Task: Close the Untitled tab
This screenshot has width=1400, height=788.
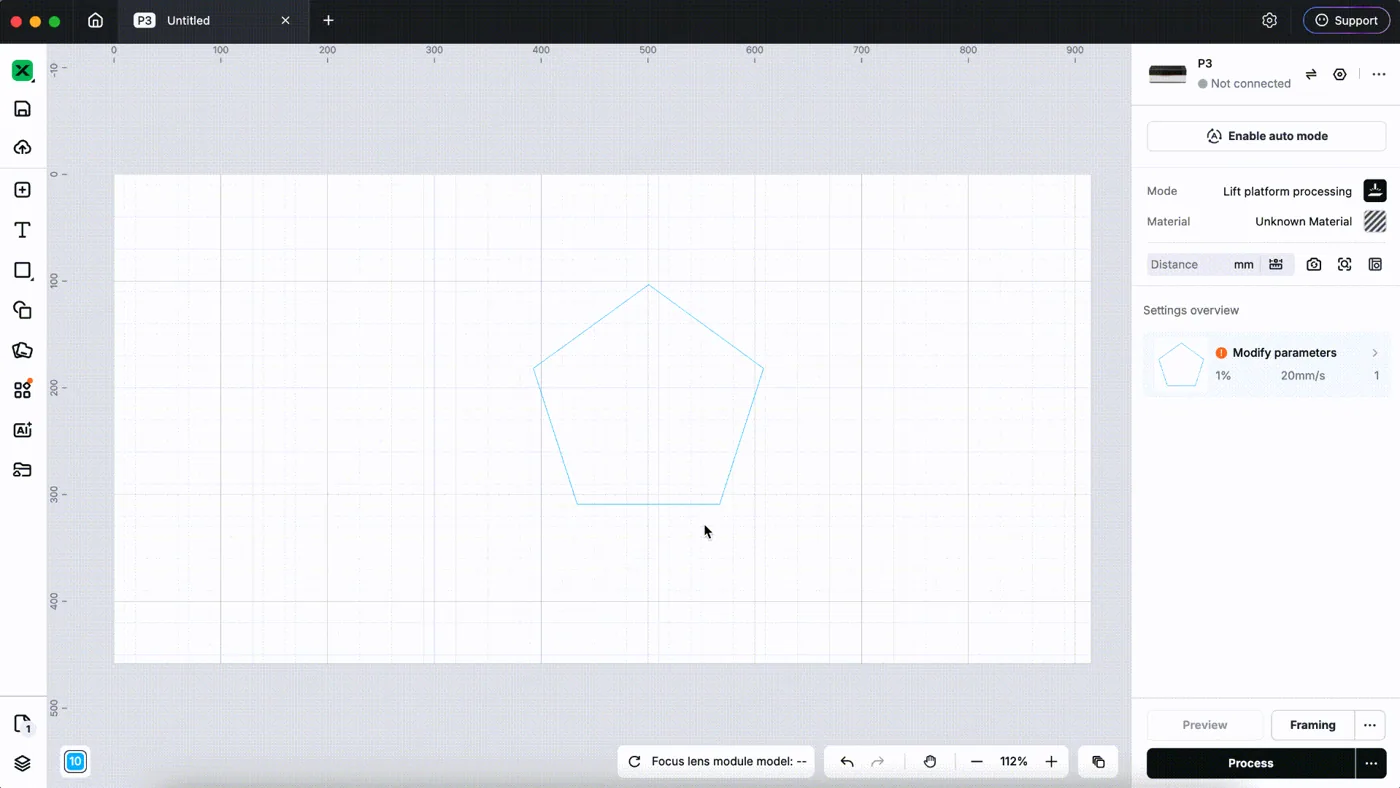Action: coord(285,20)
